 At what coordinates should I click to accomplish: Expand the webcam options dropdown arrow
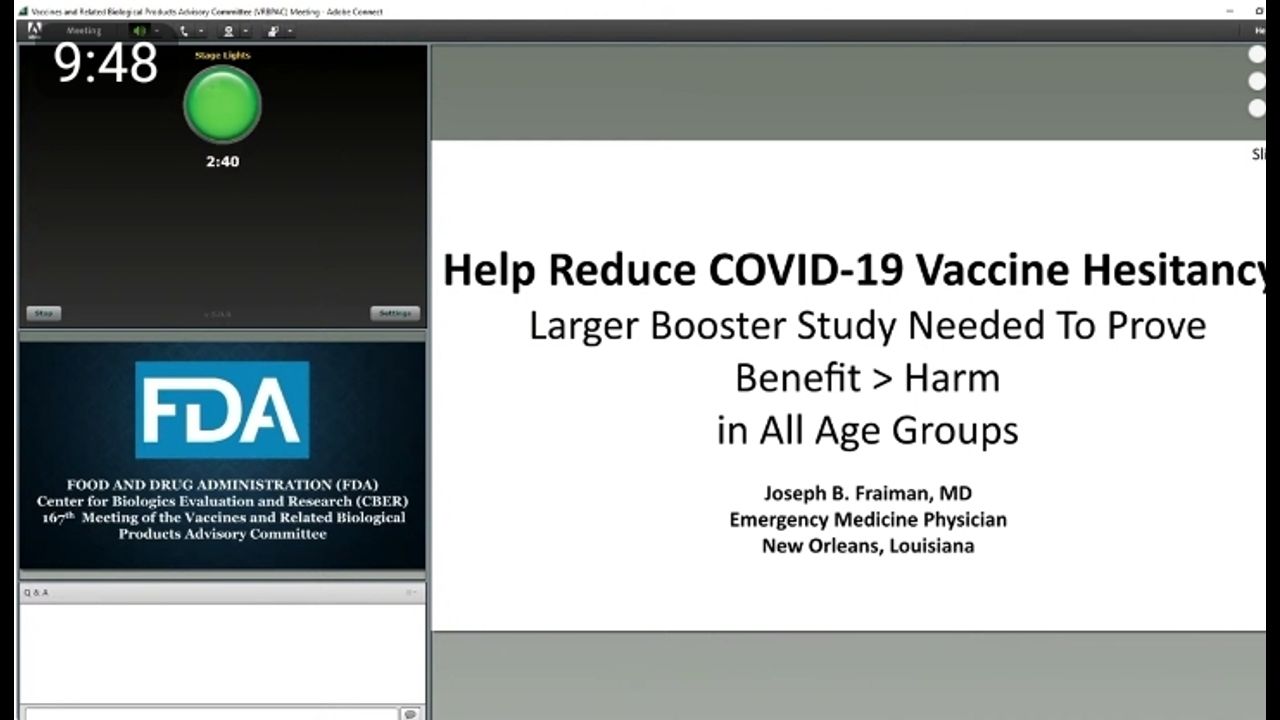click(x=245, y=31)
